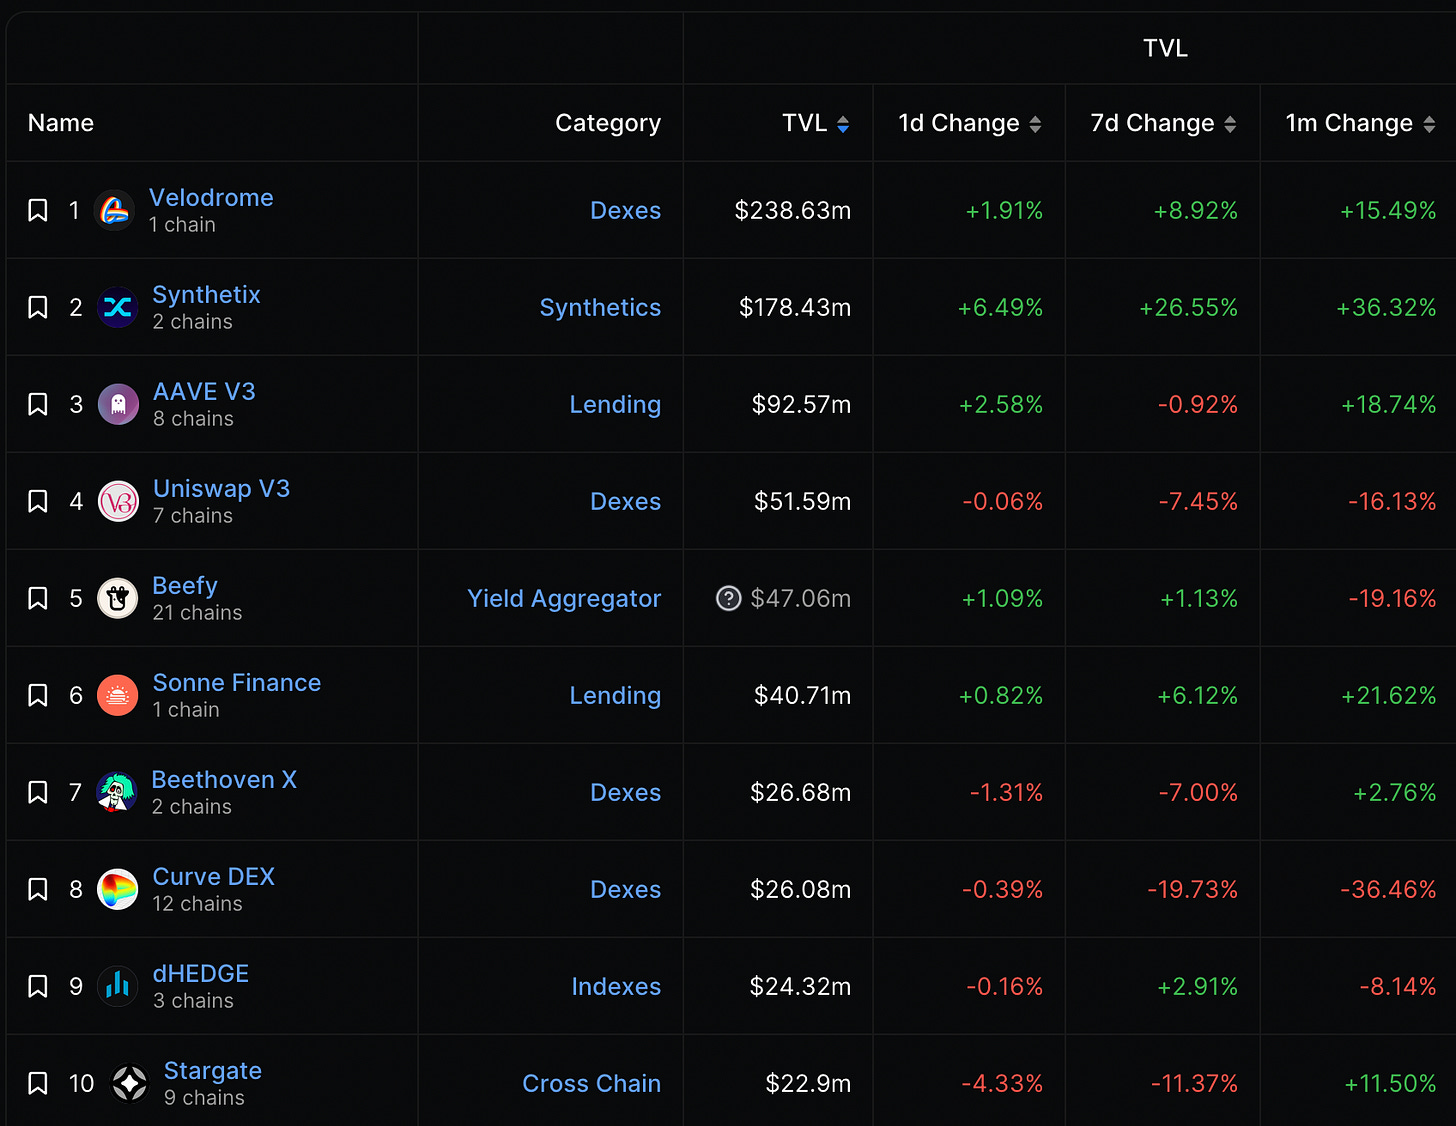Open the Curve DEX link
This screenshot has width=1456, height=1126.
tap(214, 876)
